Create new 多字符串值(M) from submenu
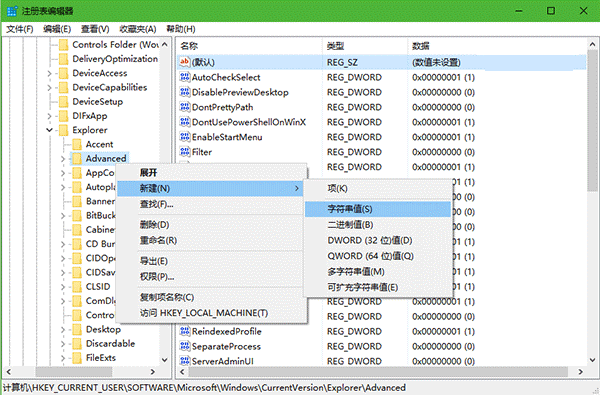The image size is (600, 395). (378, 272)
